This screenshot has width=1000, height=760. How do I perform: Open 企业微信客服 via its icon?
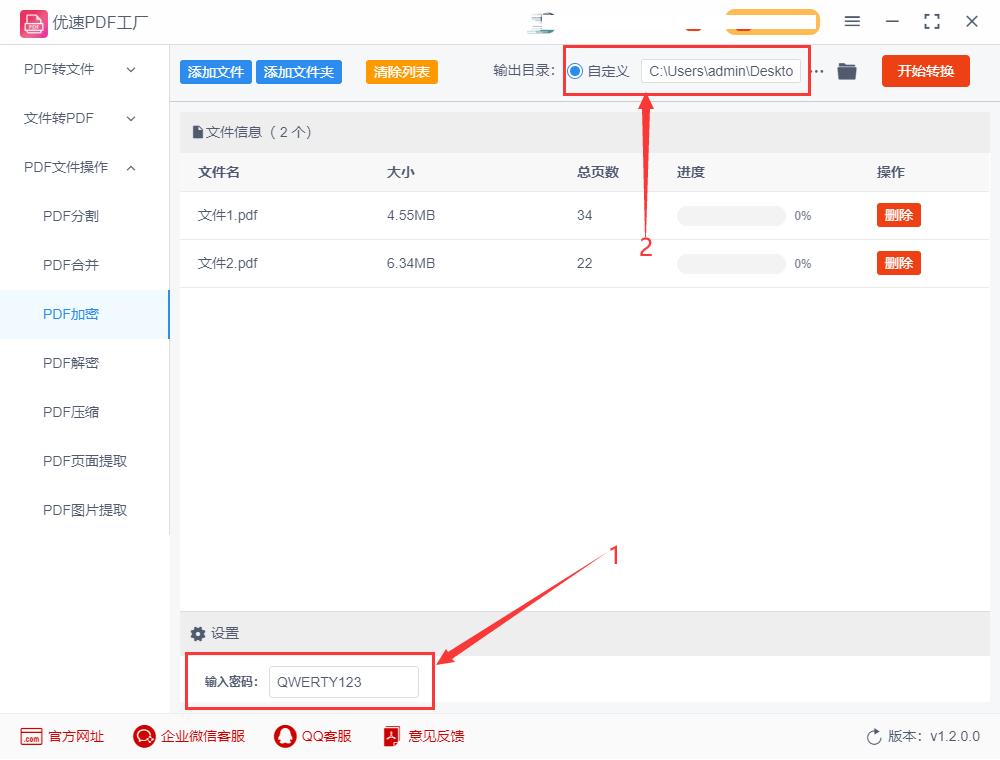143,736
